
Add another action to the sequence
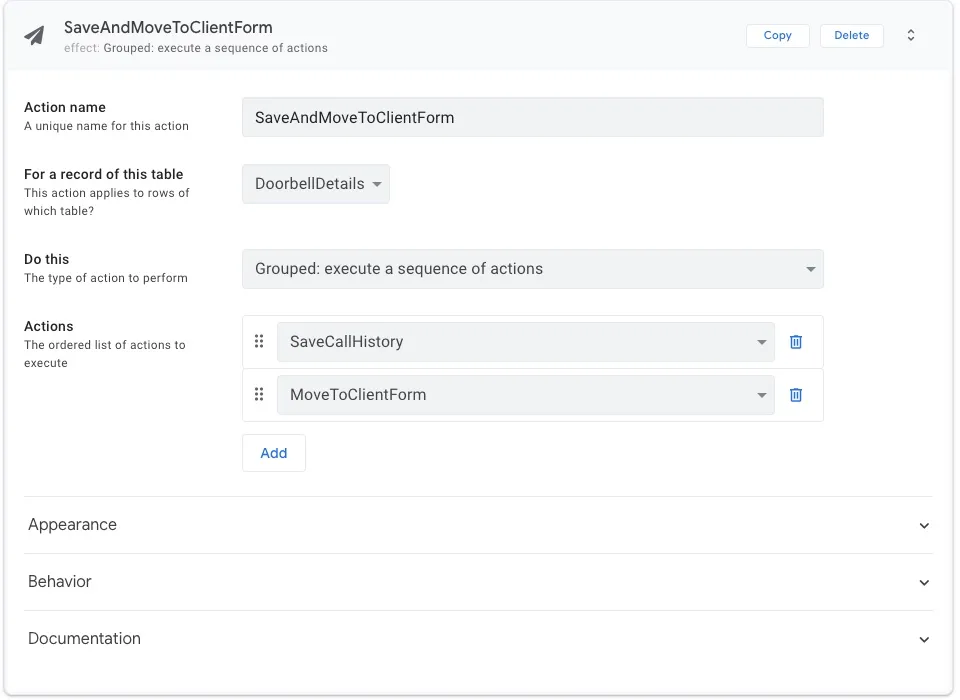click(273, 453)
